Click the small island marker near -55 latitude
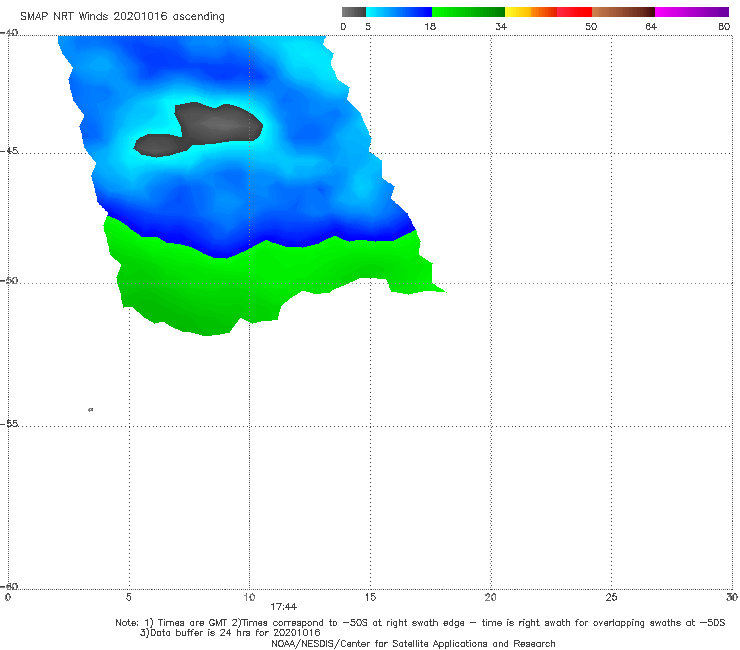Viewport: 740px width, 650px height. point(91,410)
